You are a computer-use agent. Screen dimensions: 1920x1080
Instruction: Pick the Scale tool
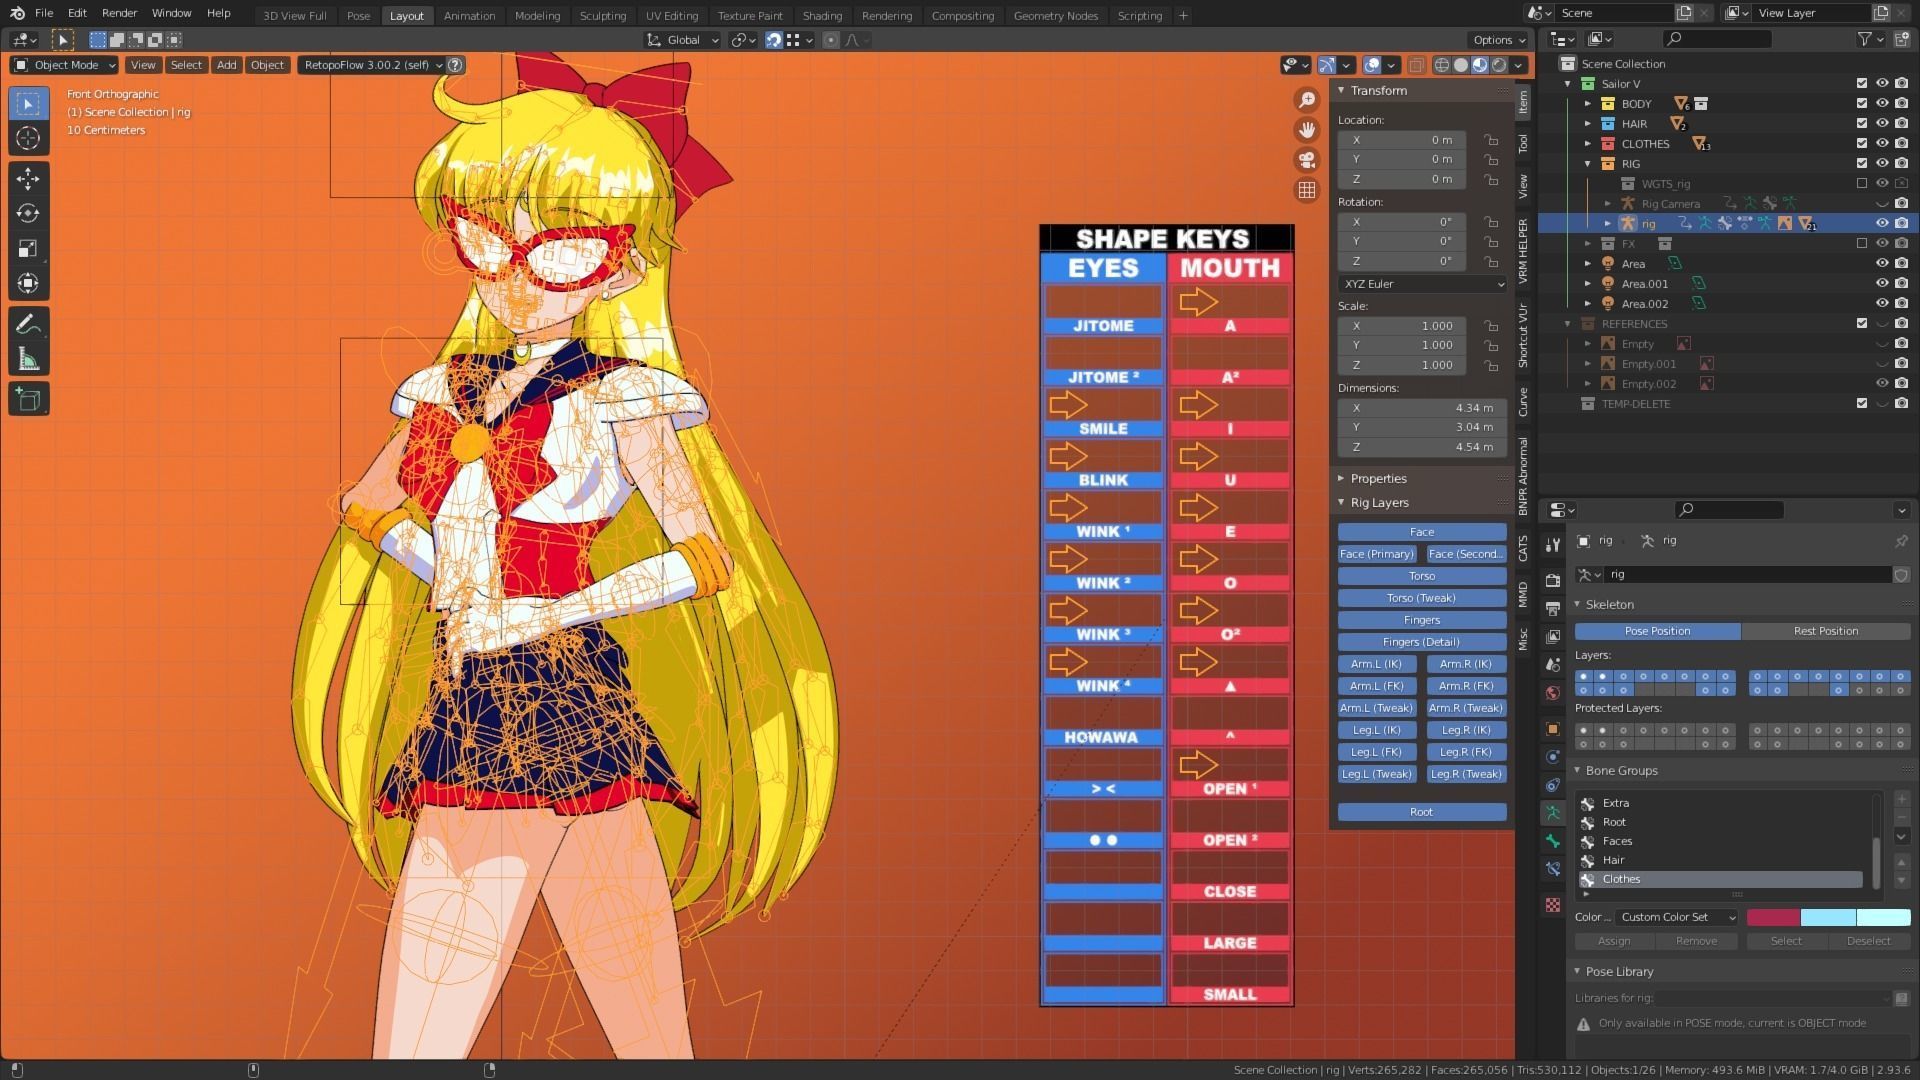click(x=28, y=249)
